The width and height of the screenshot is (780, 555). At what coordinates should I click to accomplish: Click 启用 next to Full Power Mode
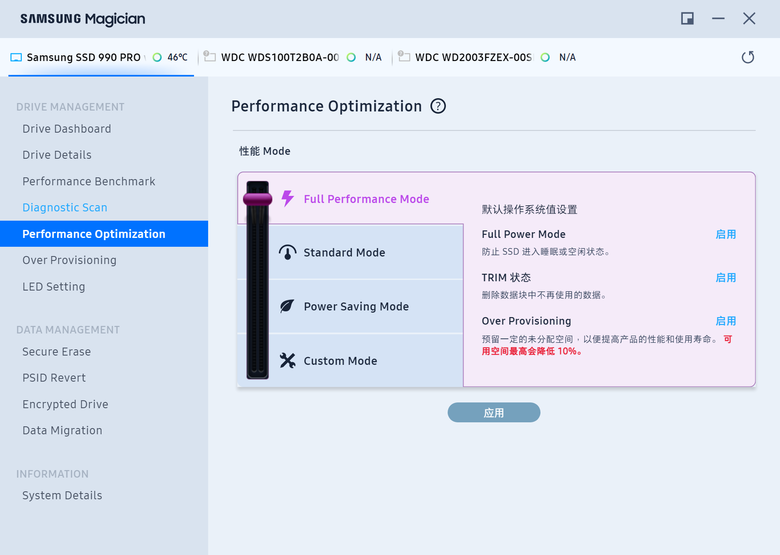(x=725, y=234)
